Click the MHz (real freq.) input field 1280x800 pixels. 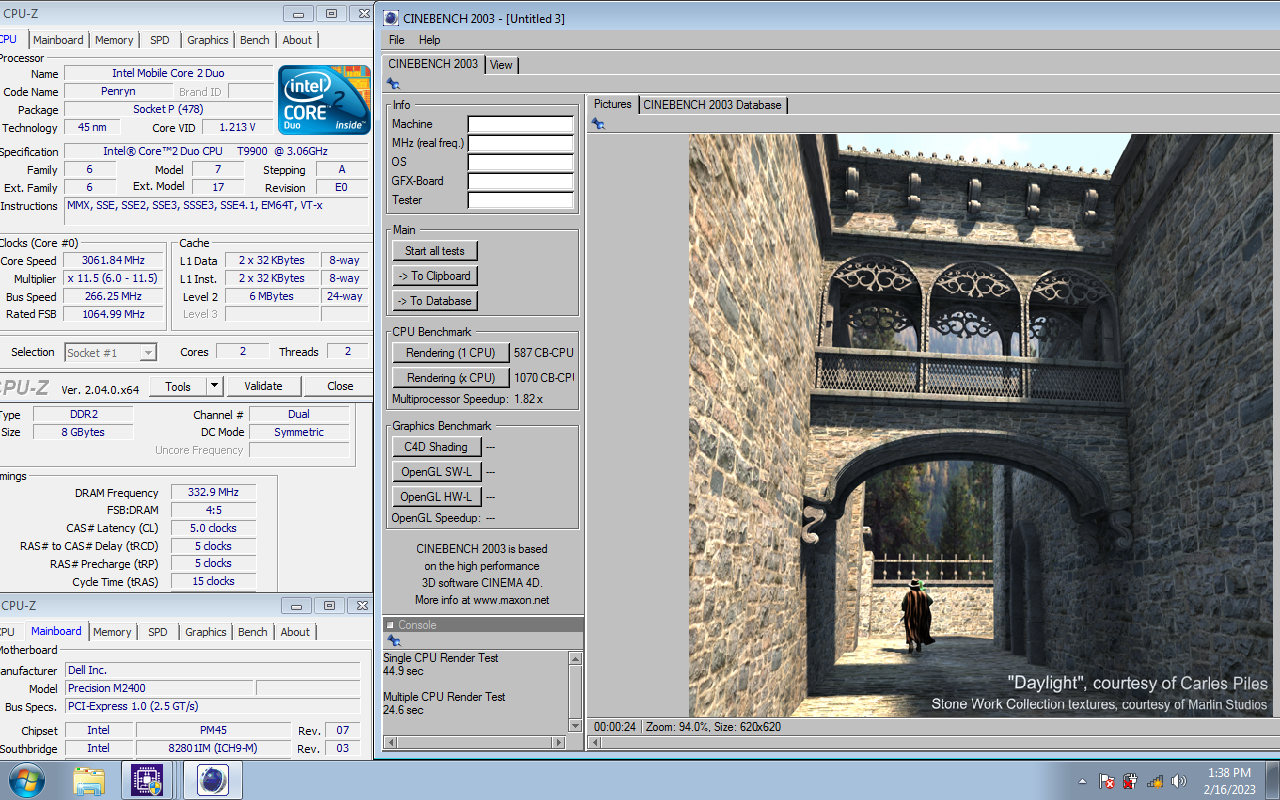click(x=521, y=143)
